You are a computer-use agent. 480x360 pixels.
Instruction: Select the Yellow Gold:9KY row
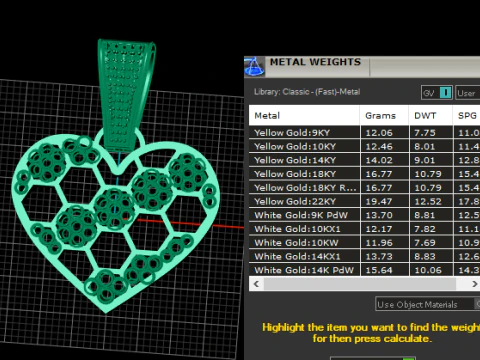point(365,132)
